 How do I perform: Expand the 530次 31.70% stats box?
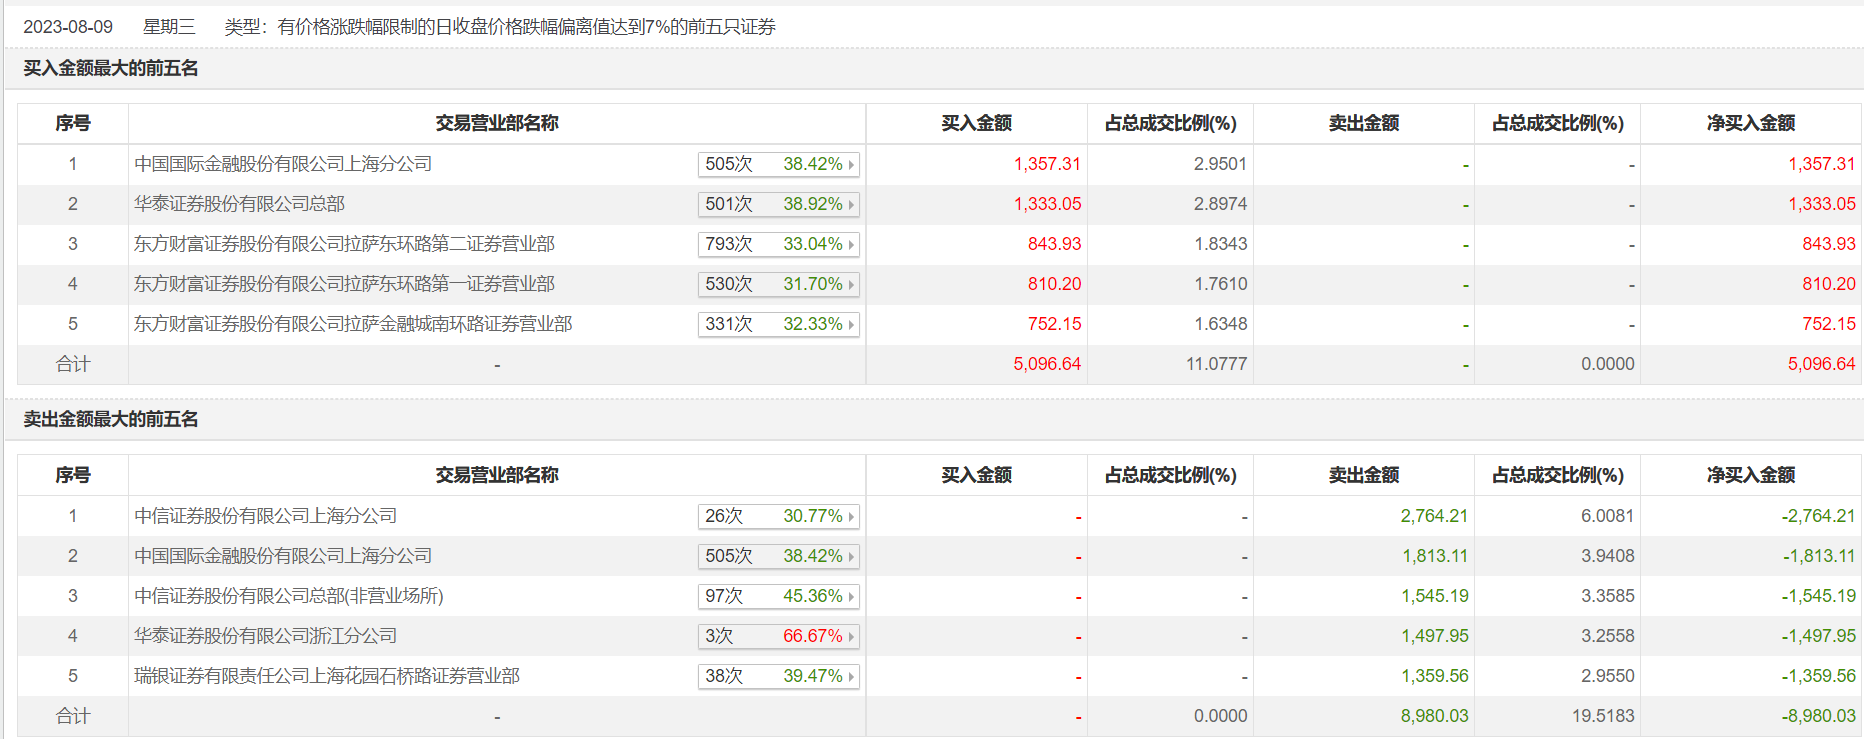779,284
